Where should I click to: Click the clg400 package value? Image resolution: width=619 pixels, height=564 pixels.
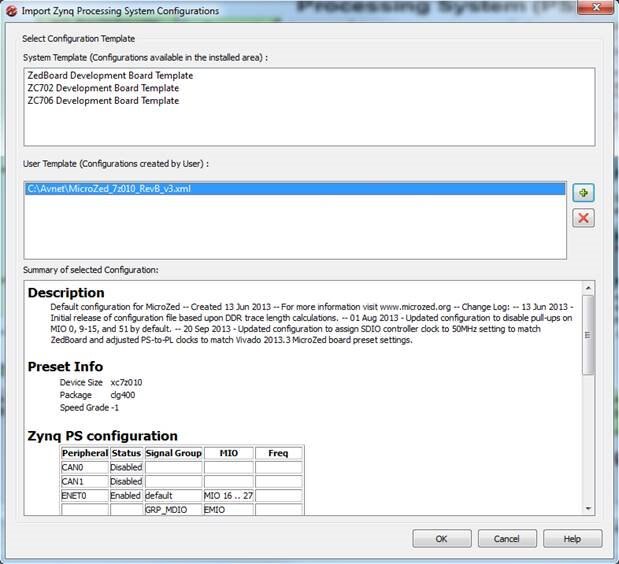coord(123,395)
